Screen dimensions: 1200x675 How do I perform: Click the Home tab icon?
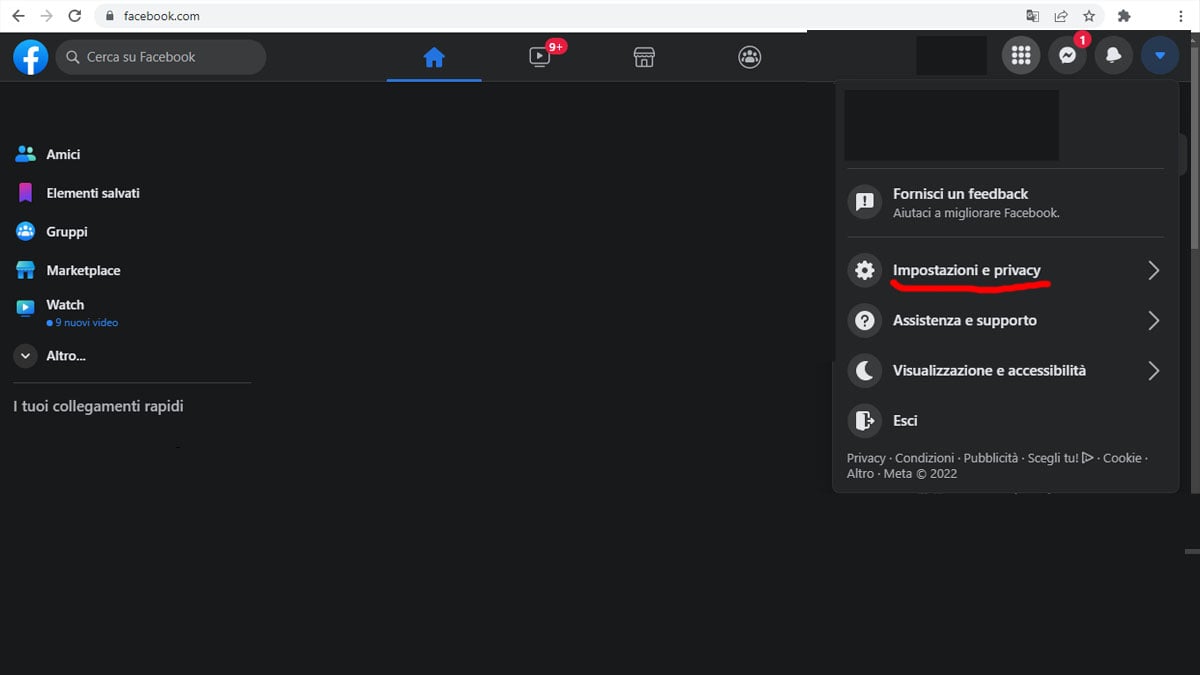click(434, 57)
